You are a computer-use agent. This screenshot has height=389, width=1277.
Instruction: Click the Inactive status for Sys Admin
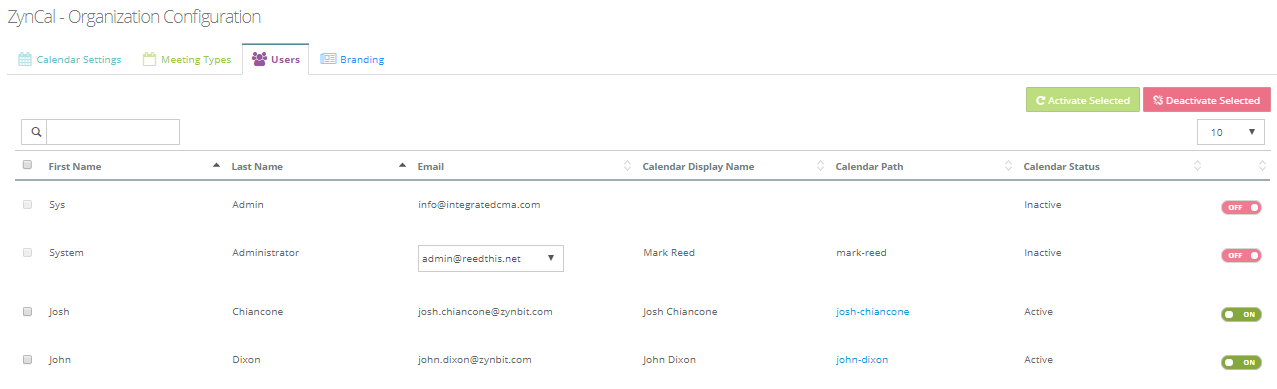coord(1042,205)
